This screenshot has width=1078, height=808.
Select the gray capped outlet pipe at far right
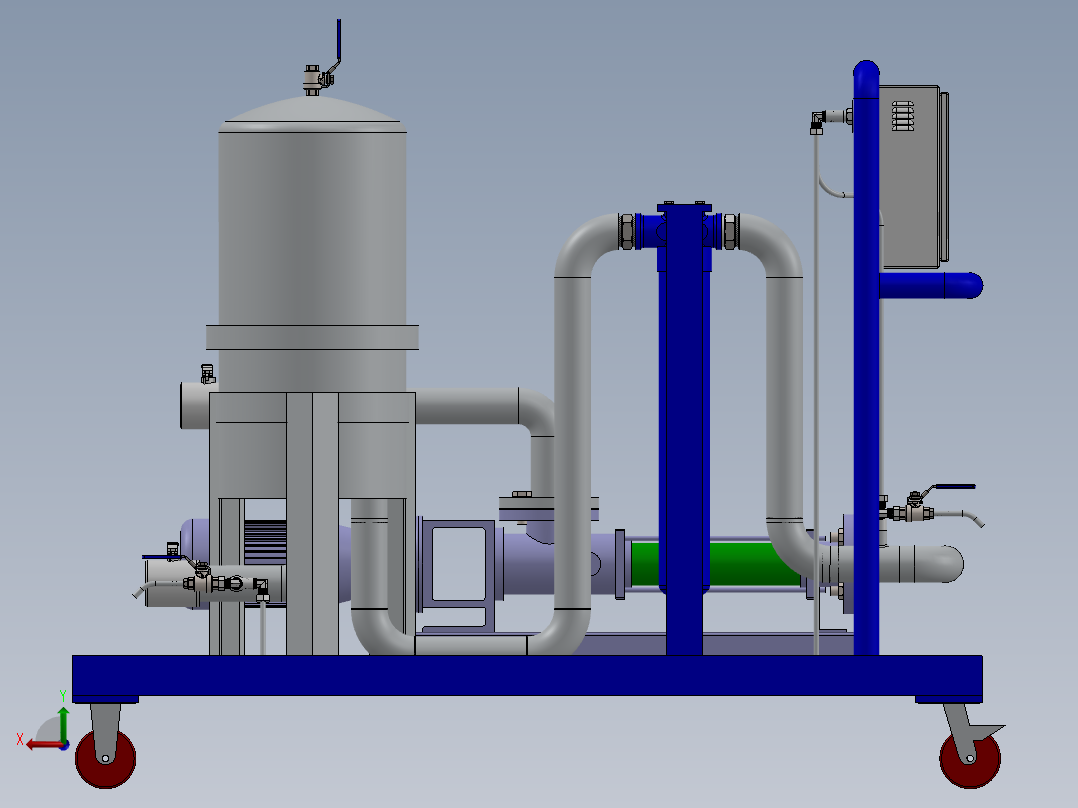pos(921,564)
